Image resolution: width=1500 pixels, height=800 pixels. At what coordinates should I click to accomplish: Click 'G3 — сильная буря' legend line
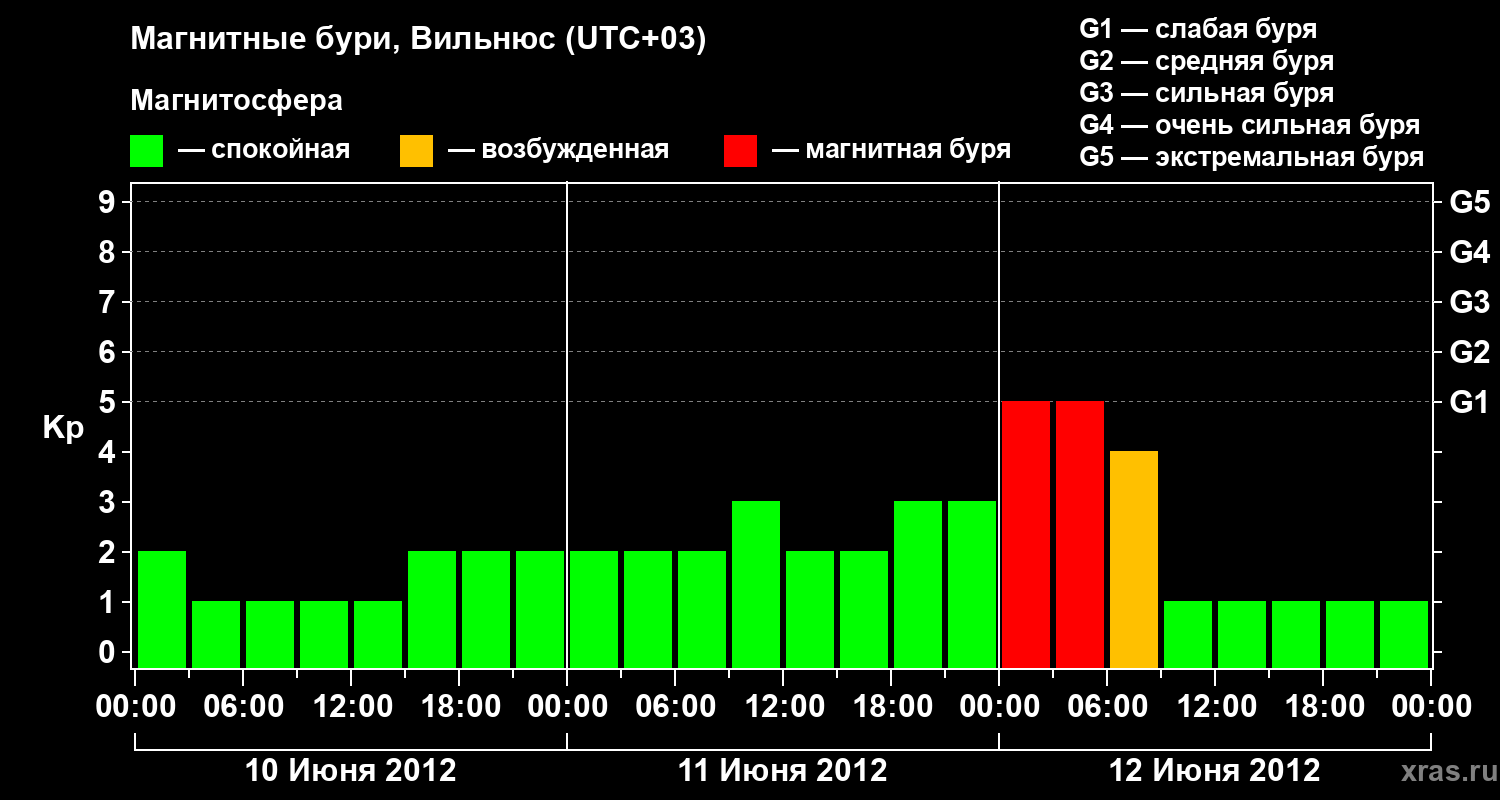[x=1206, y=93]
